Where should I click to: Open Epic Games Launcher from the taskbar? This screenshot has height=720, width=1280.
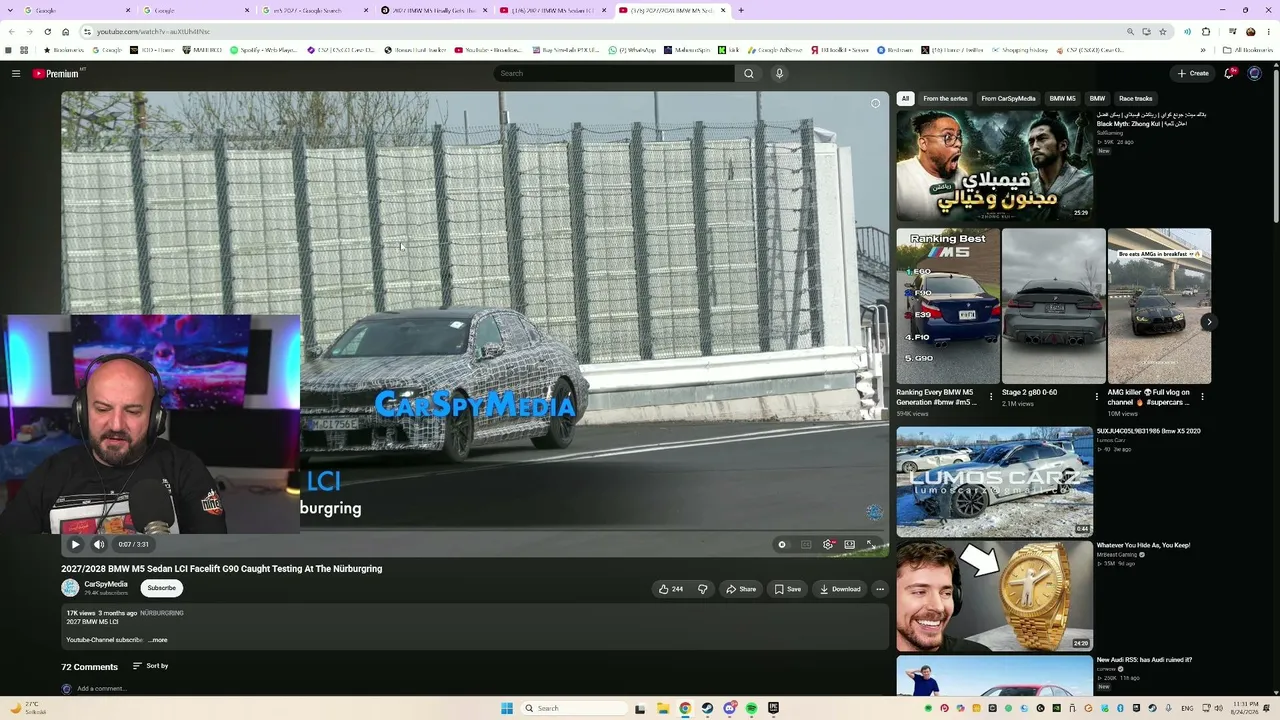773,709
